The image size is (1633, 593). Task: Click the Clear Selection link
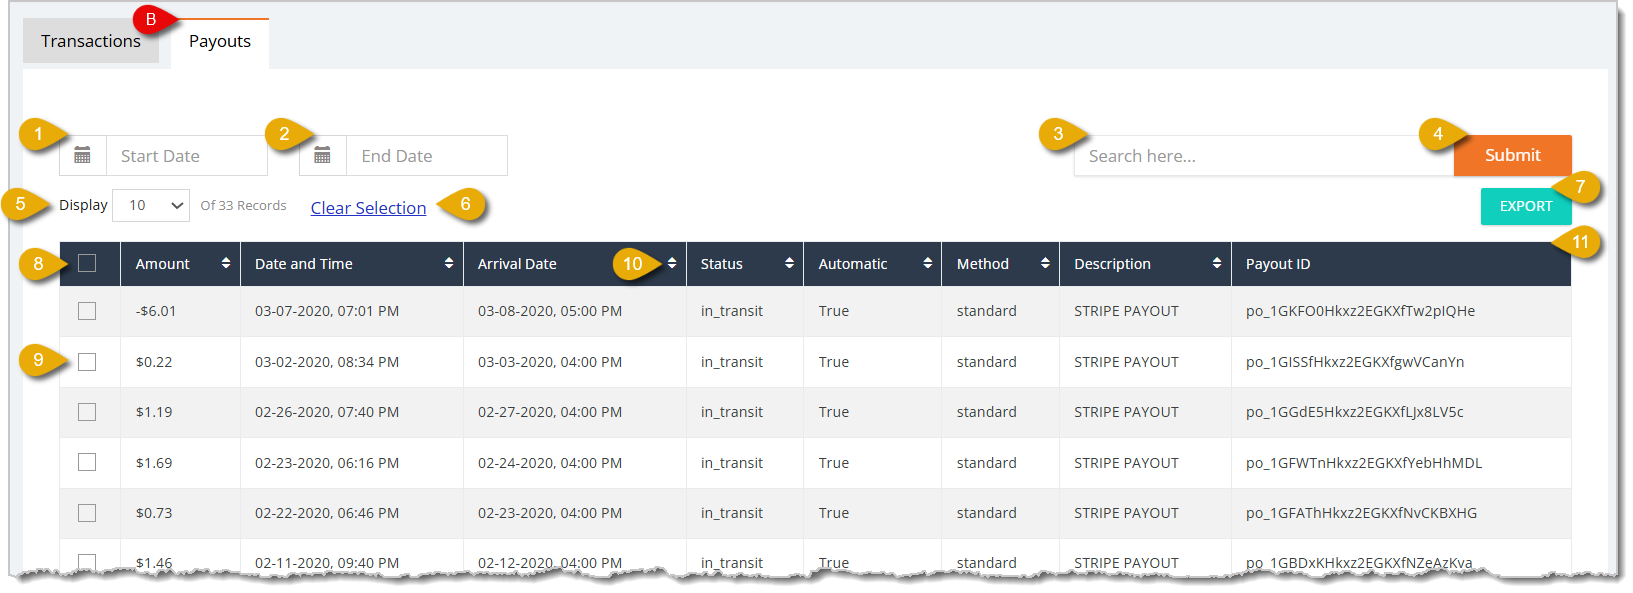tap(368, 208)
